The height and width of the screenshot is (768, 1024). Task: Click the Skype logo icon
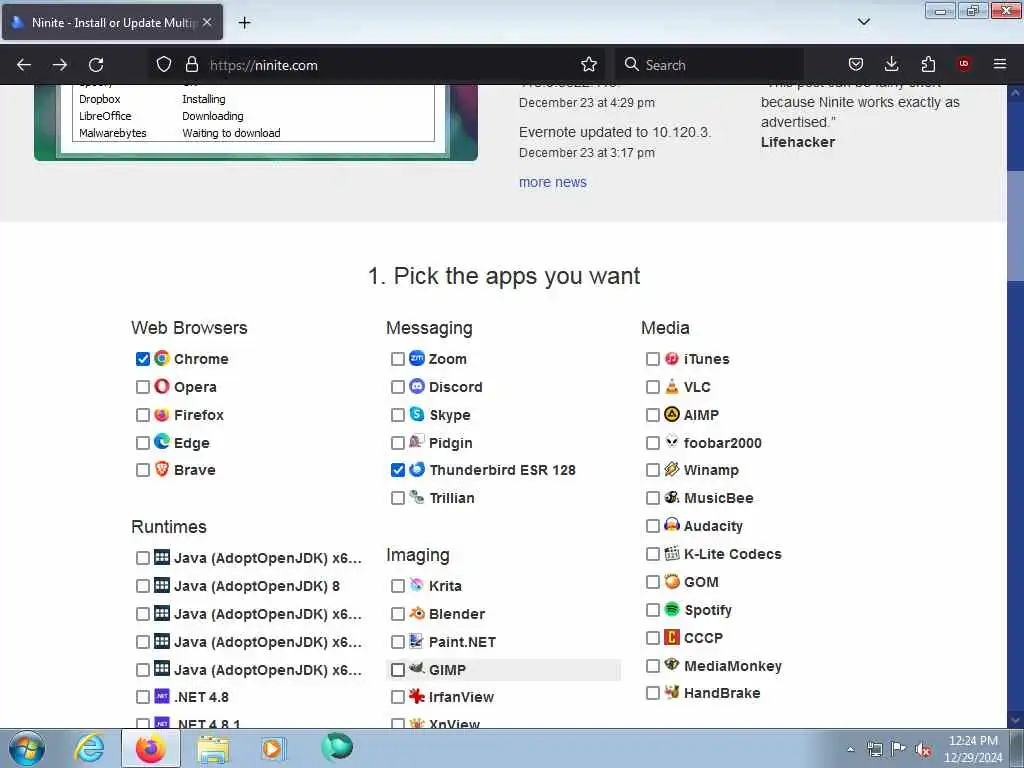point(417,414)
